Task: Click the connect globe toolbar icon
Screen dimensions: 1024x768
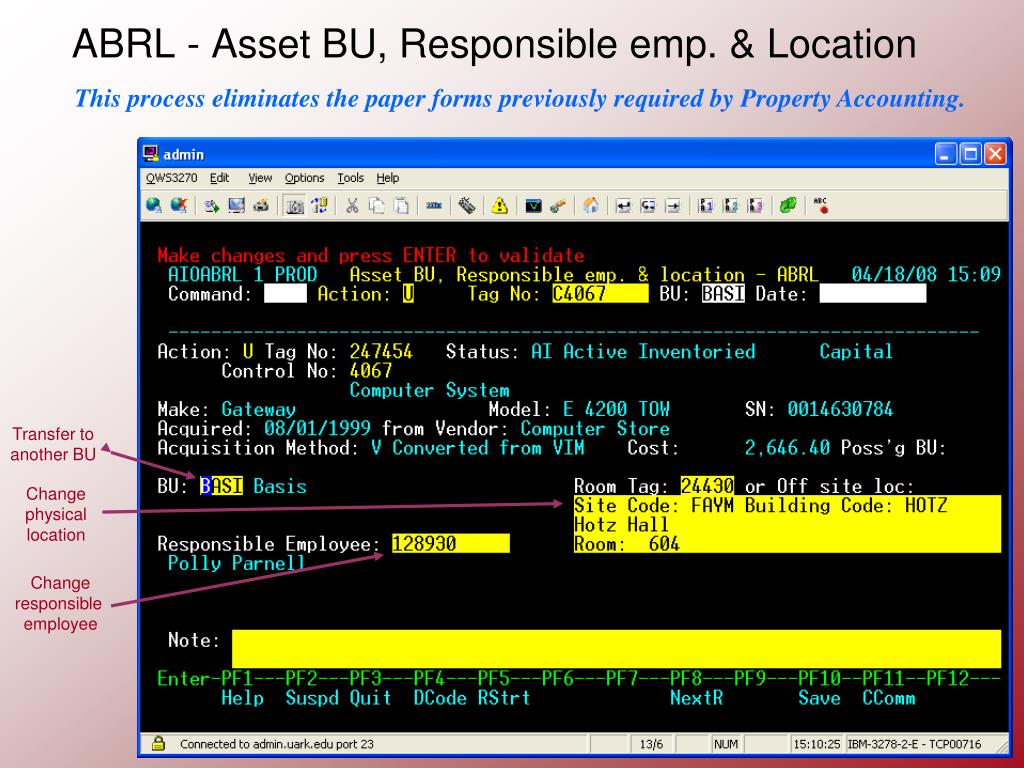Action: (154, 206)
